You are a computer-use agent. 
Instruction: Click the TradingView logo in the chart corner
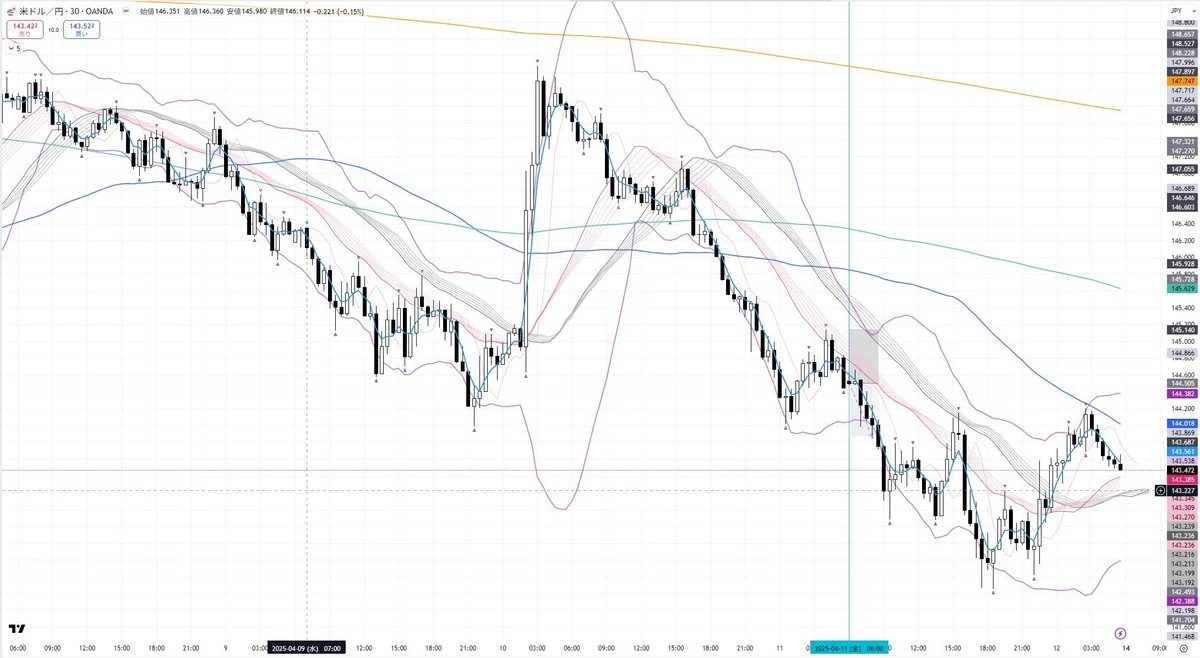(17, 629)
